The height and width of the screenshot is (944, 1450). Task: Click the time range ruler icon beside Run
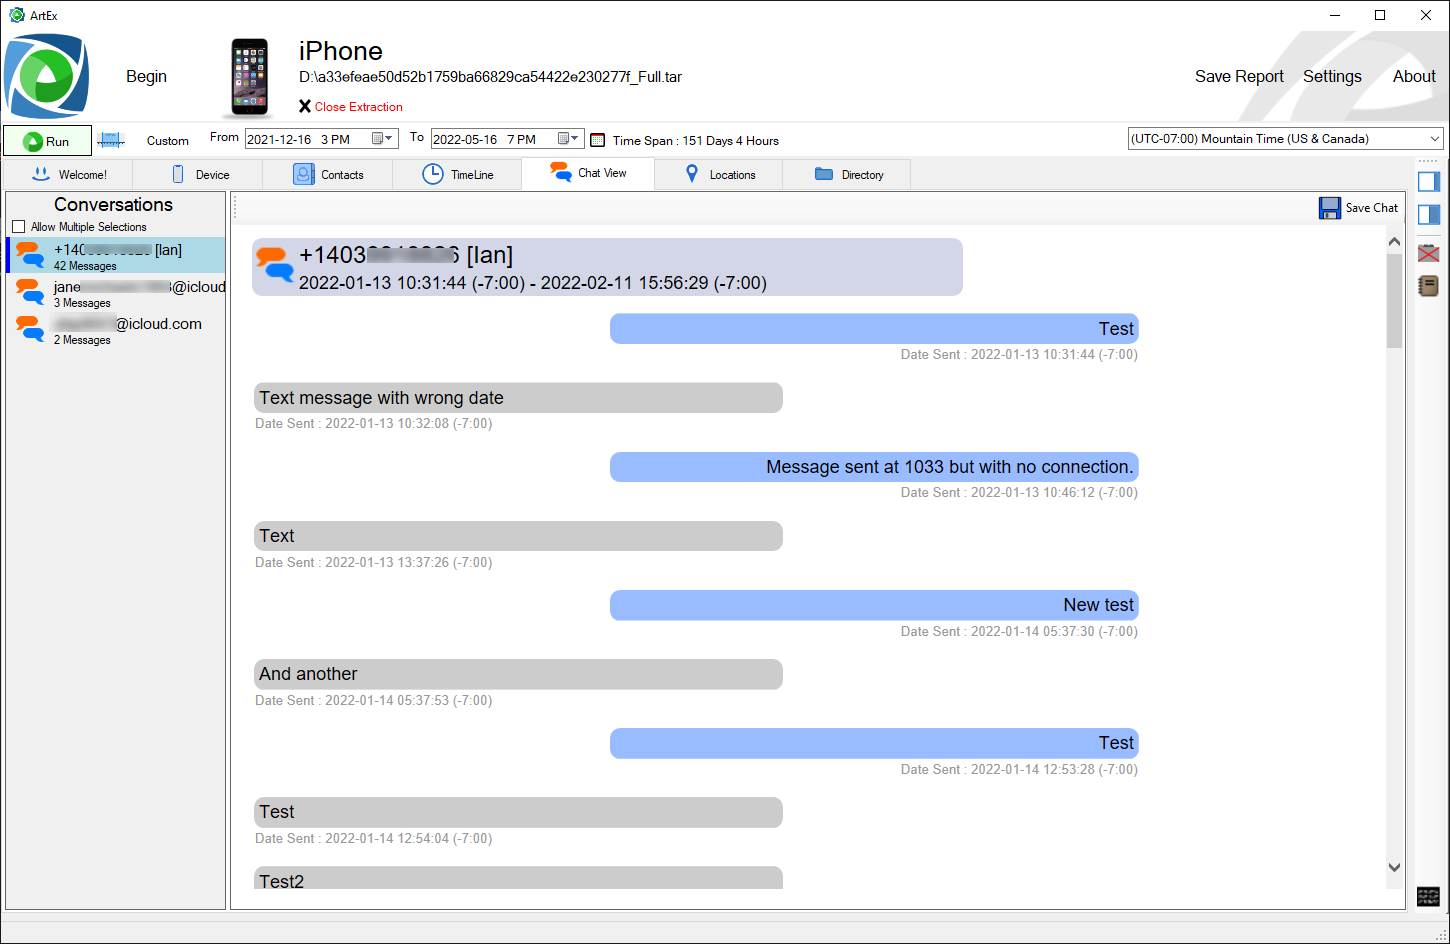(x=111, y=141)
